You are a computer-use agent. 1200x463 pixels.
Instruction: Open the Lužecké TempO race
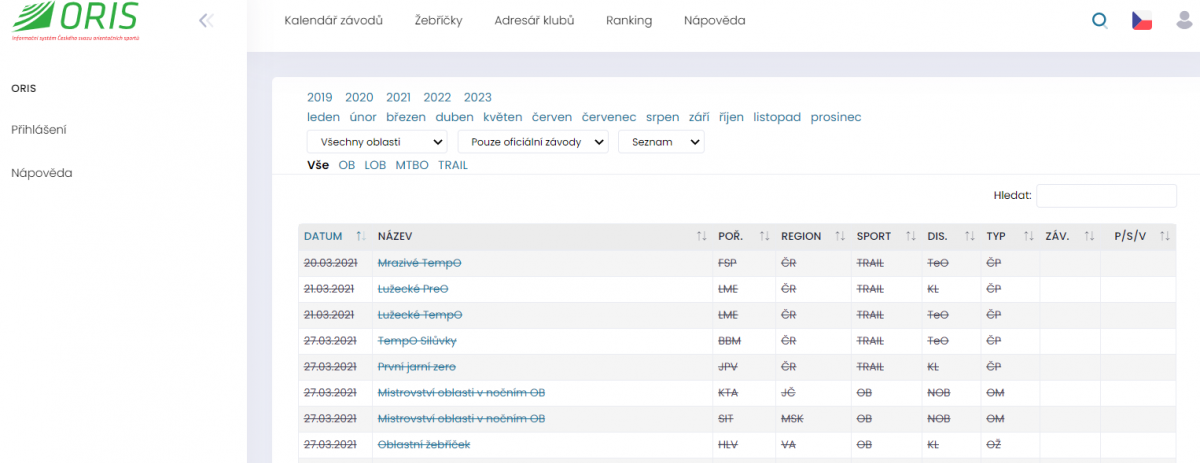point(420,314)
